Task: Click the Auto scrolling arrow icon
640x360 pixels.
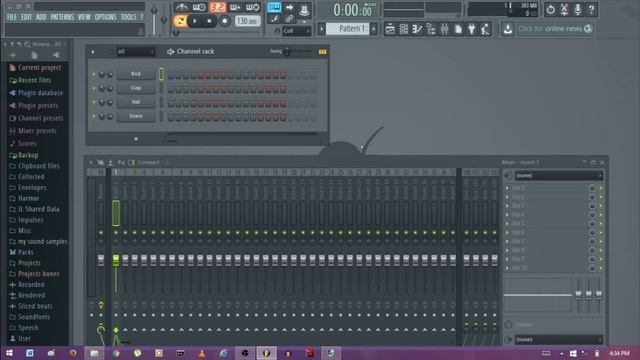Action: (x=289, y=7)
